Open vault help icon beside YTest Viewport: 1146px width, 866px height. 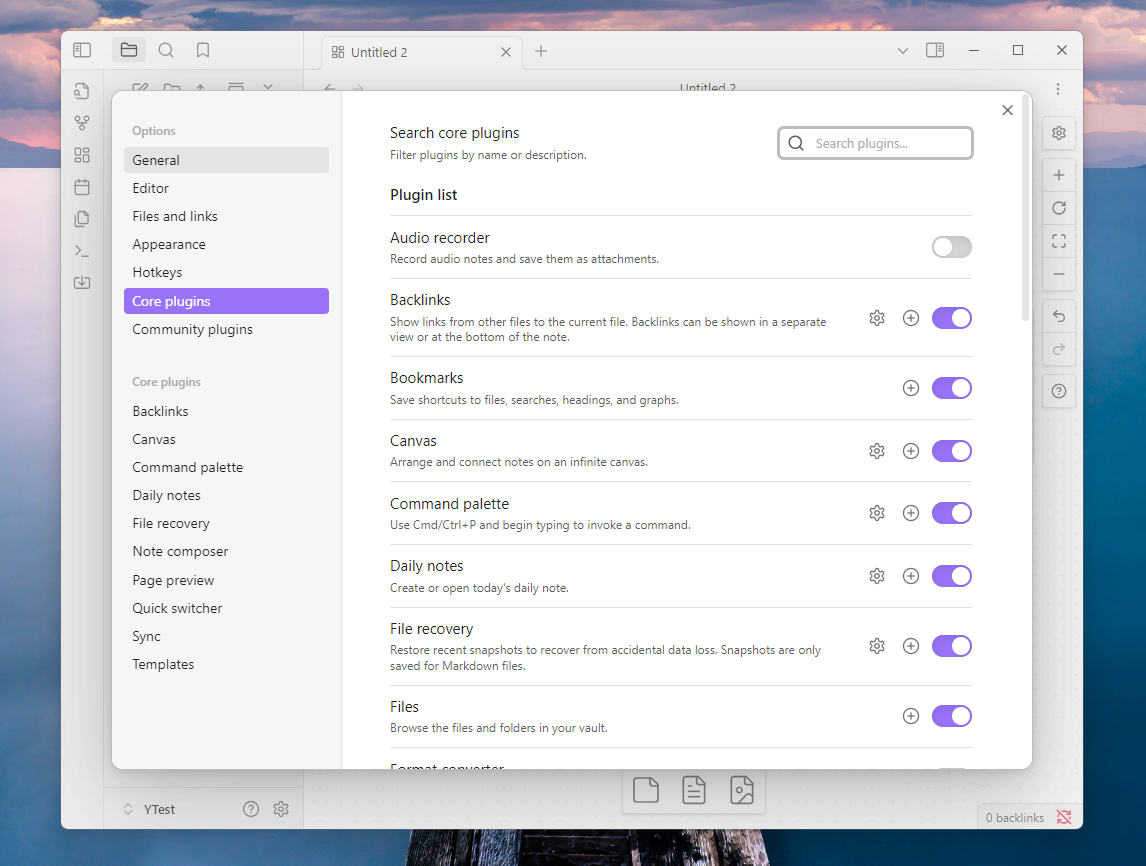(x=251, y=809)
